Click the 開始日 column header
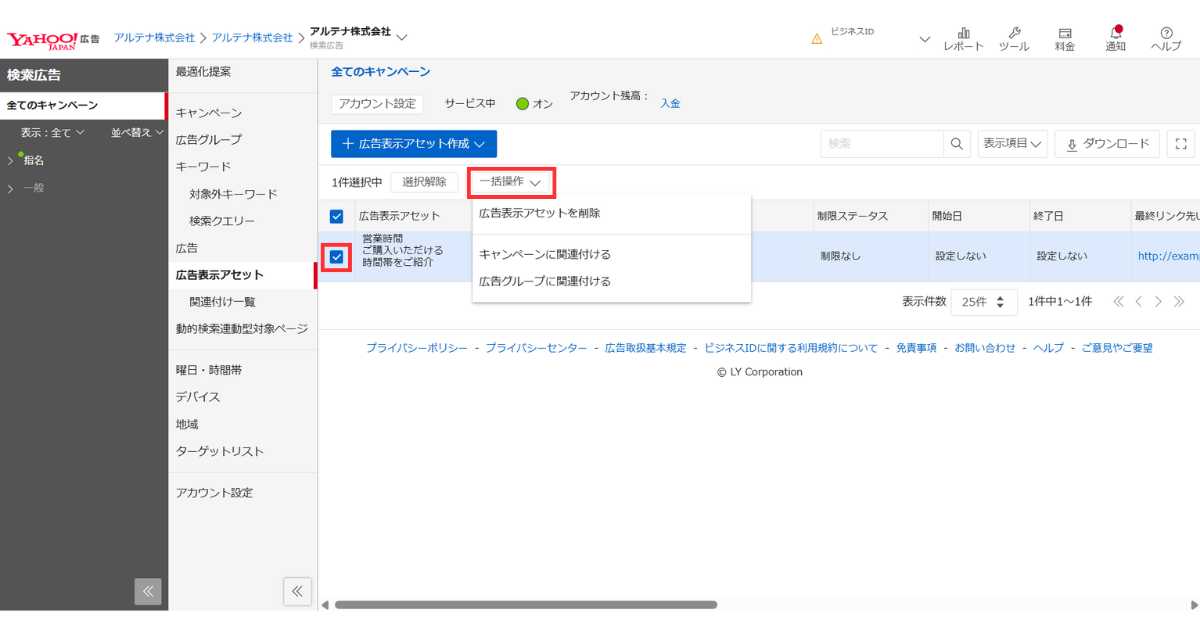 [x=978, y=216]
